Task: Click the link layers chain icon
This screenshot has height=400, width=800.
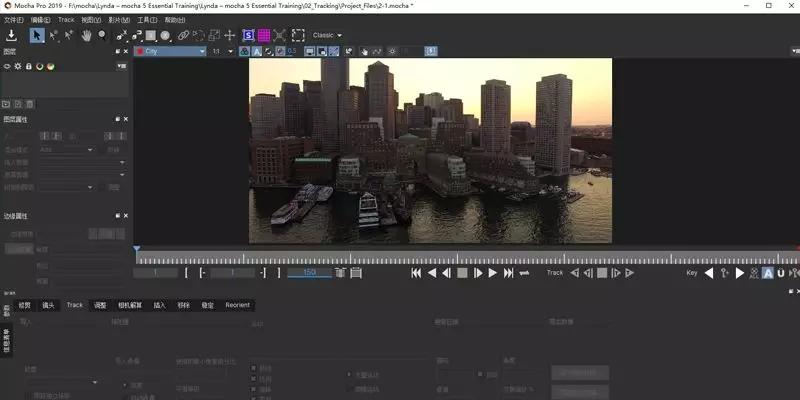Action: point(183,35)
